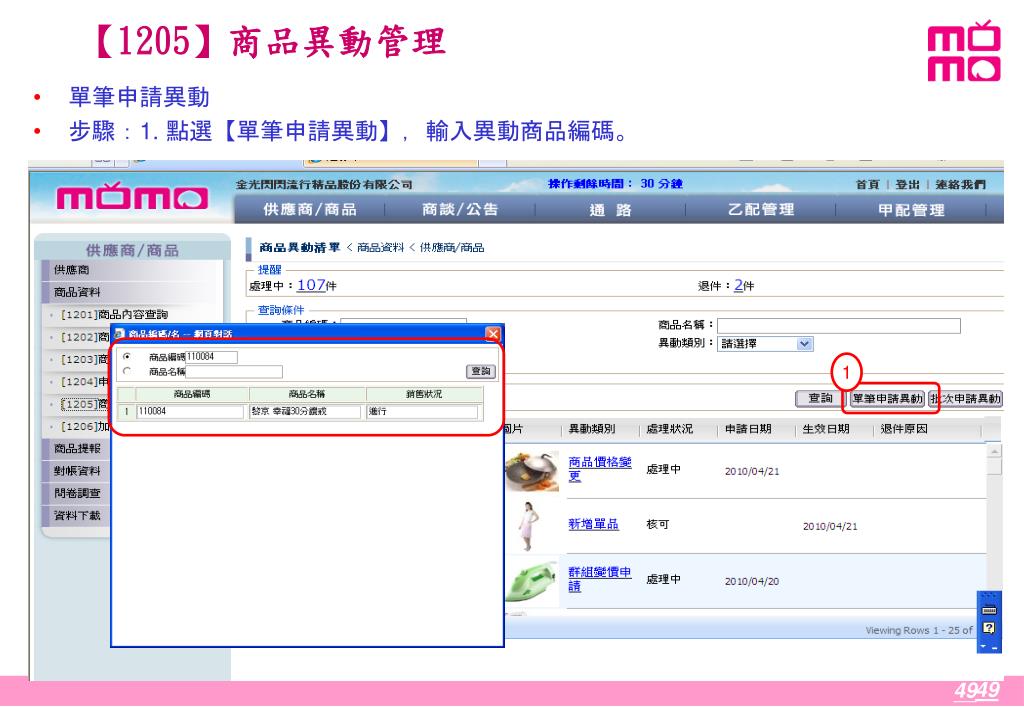Click the main page 商品名稱 search field

(839, 326)
